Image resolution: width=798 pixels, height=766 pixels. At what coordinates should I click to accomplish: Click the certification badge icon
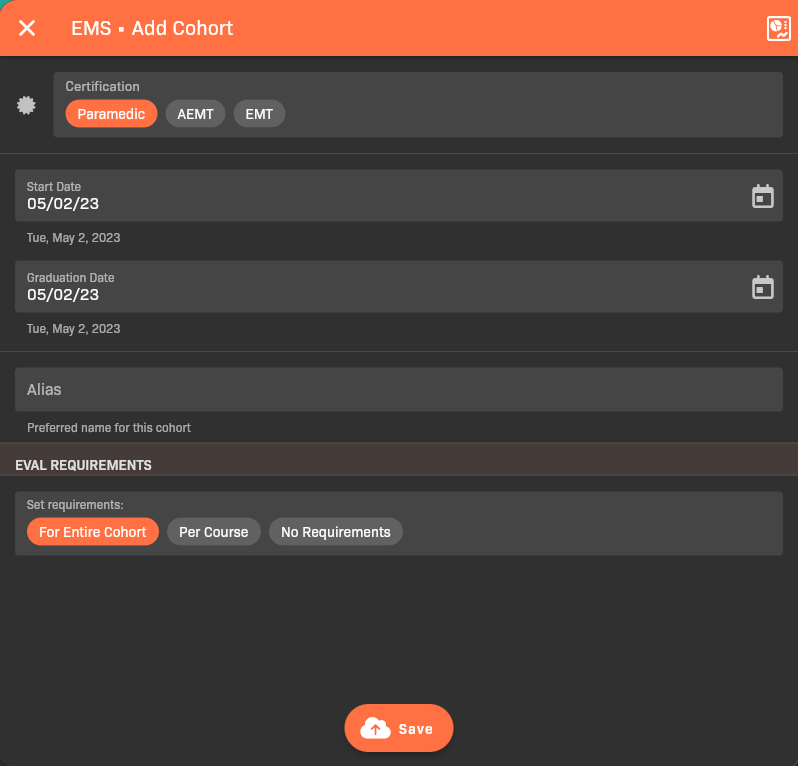(27, 105)
